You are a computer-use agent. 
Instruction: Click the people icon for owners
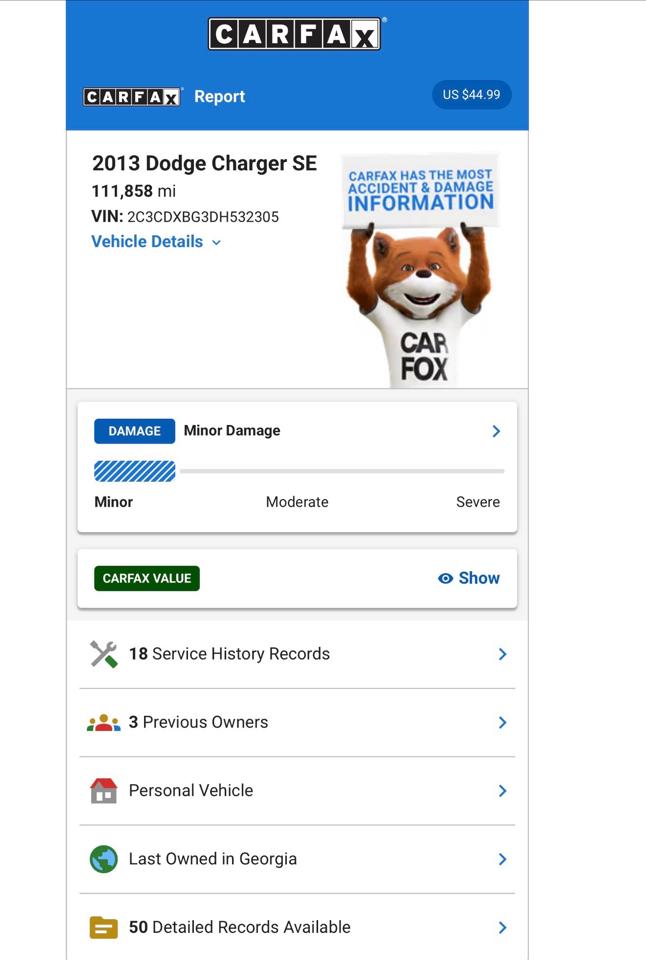103,723
